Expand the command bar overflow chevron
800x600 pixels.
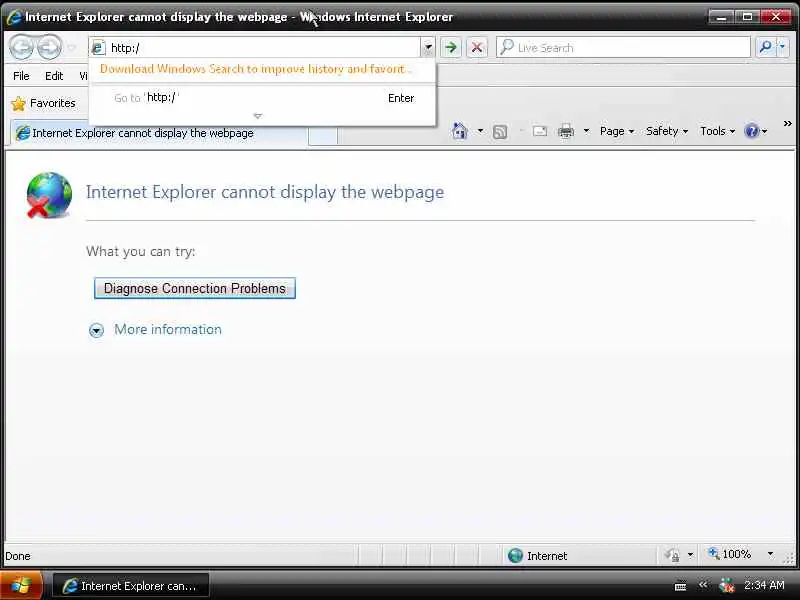tap(787, 123)
